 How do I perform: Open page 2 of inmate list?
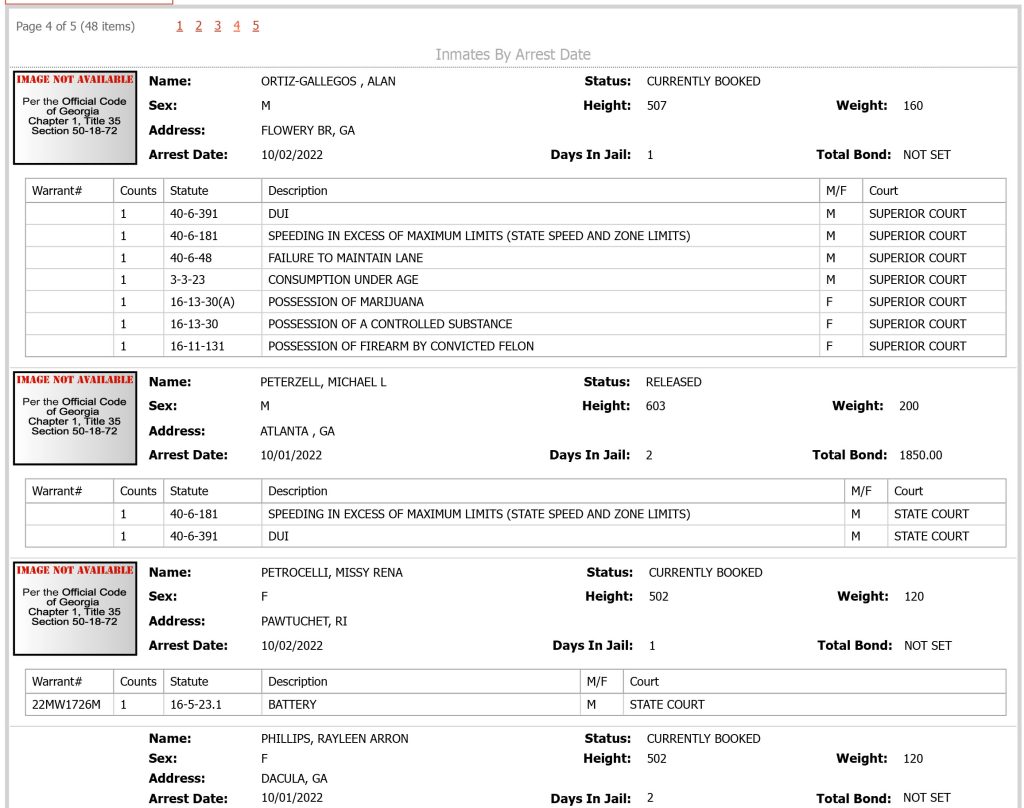[199, 26]
